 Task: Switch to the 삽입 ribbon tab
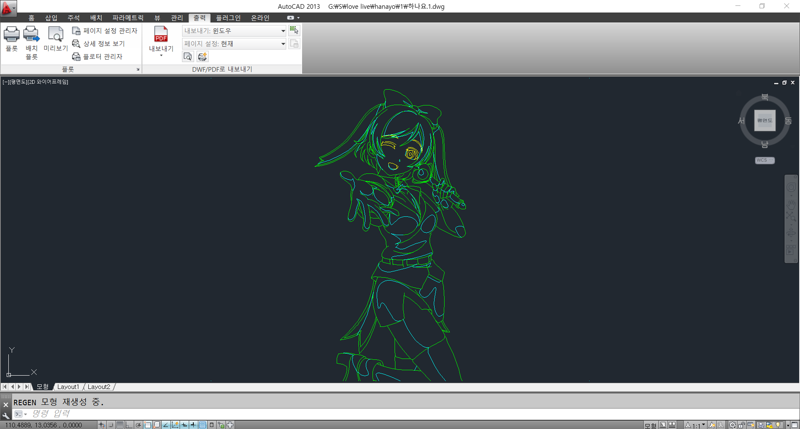click(52, 18)
